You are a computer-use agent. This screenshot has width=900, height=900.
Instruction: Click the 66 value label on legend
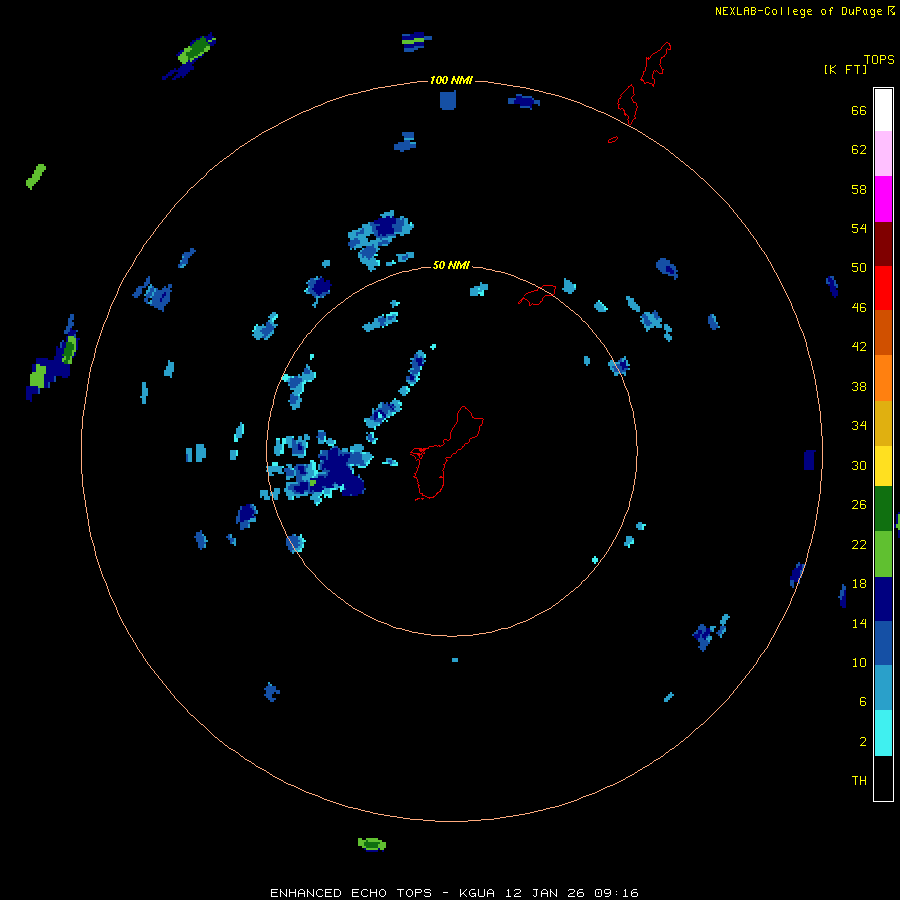click(x=859, y=110)
